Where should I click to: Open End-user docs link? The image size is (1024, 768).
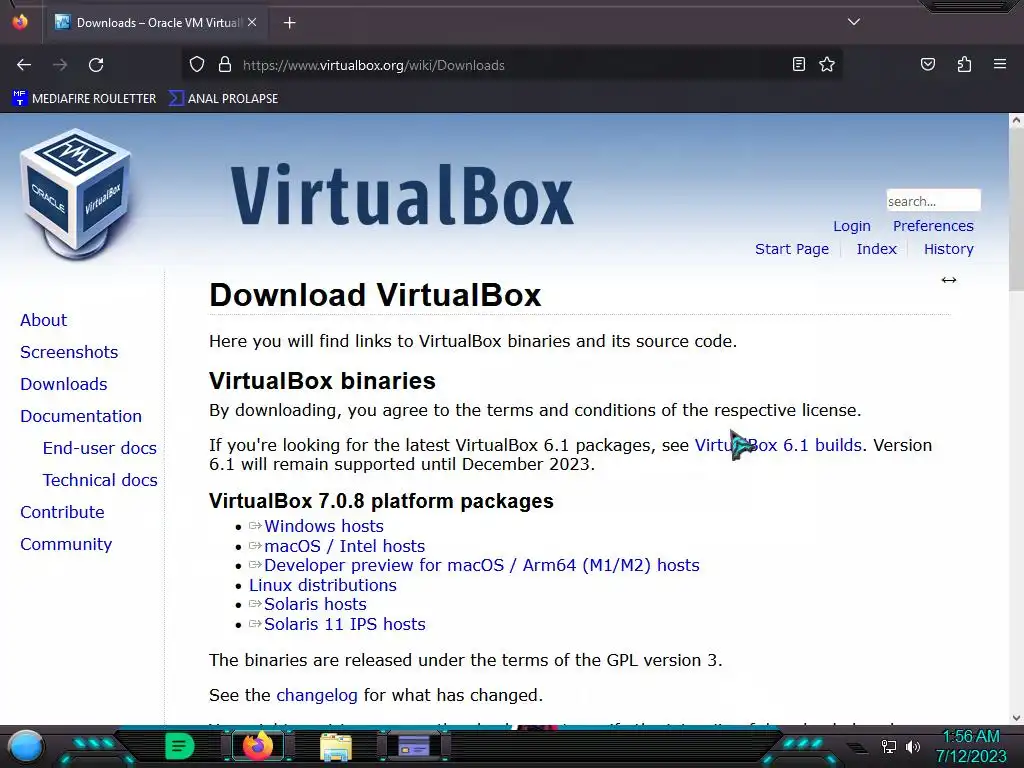click(100, 448)
